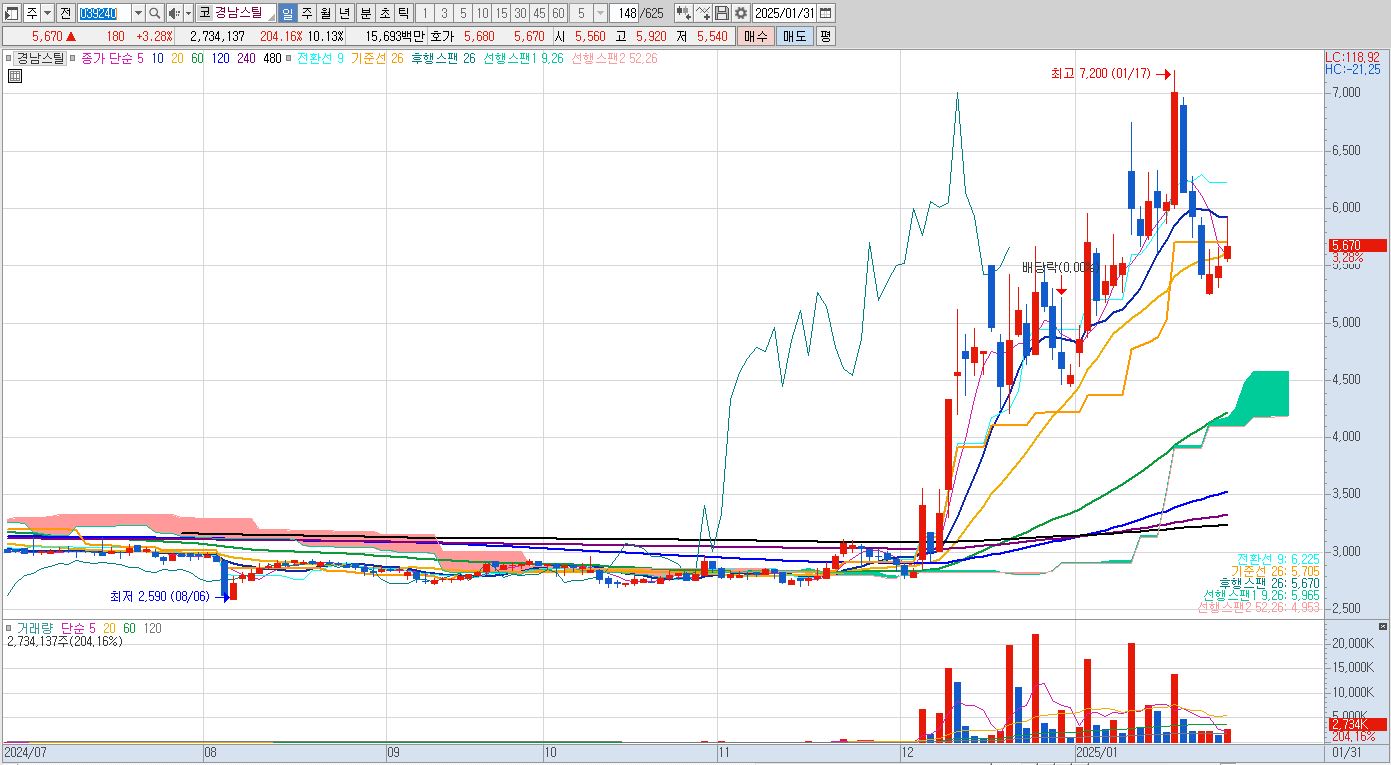The height and width of the screenshot is (765, 1391).
Task: Click the bar count field 148
Action: (x=626, y=13)
